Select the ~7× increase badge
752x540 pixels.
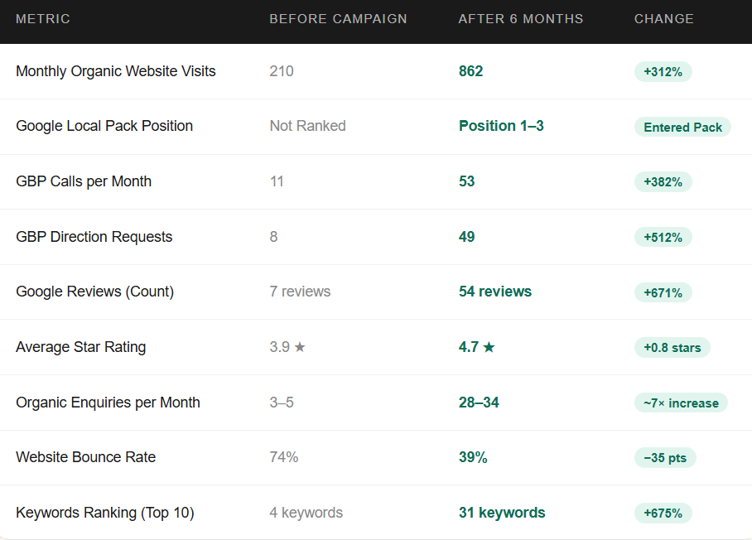click(681, 403)
